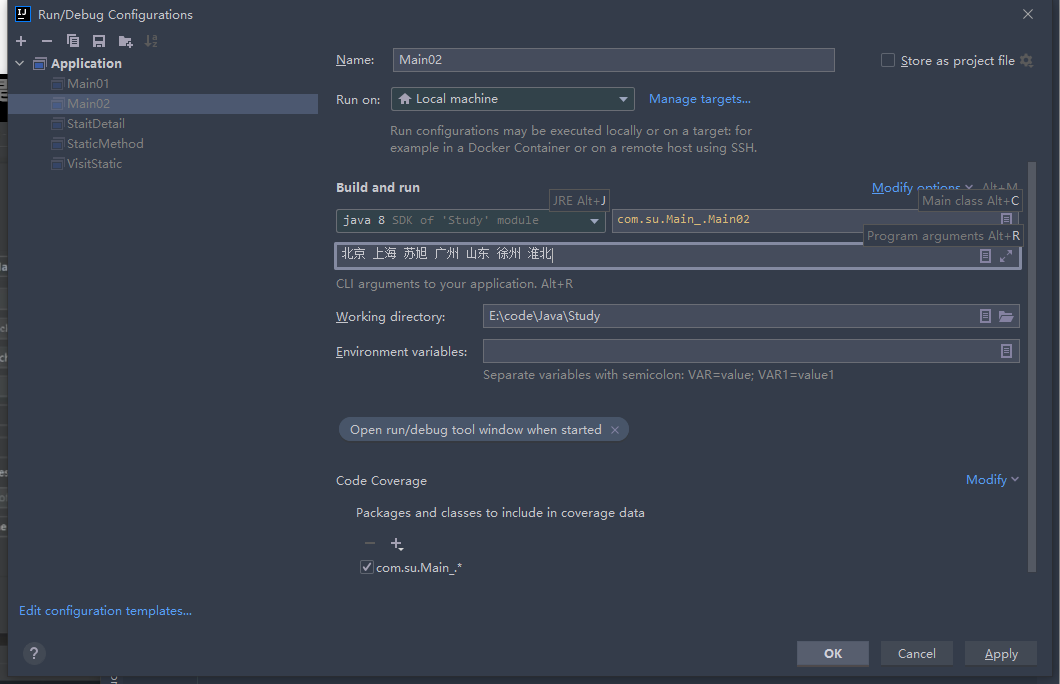Click 'Packages and classes to include' text
The width and height of the screenshot is (1060, 684).
500,512
